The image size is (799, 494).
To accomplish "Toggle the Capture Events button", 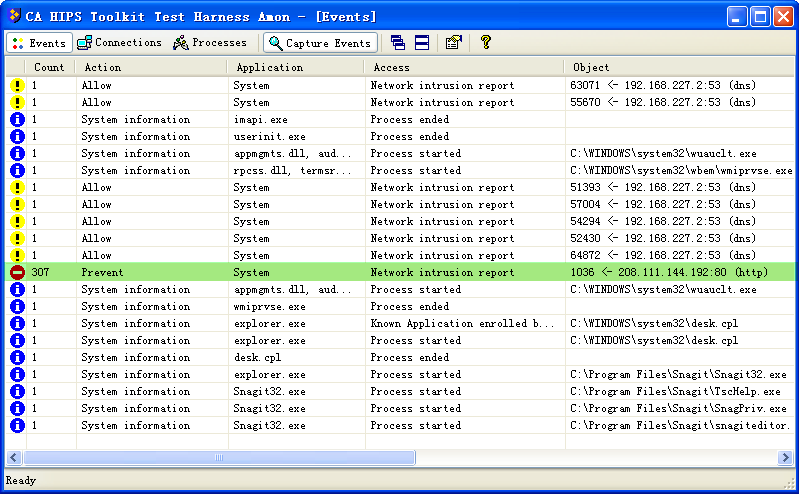I will coord(321,43).
